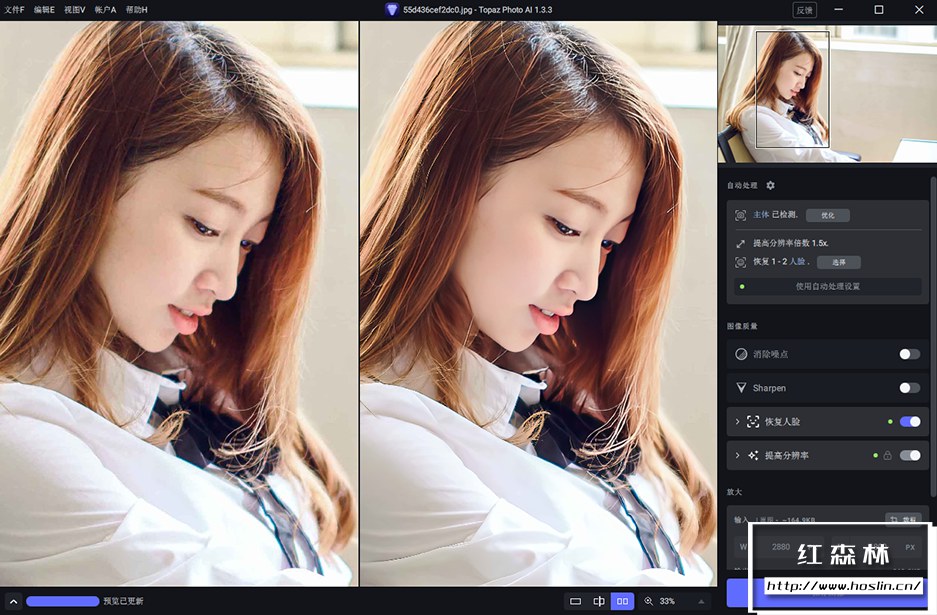The image size is (937, 615).
Task: Click the 放大 section heading
Action: (734, 492)
